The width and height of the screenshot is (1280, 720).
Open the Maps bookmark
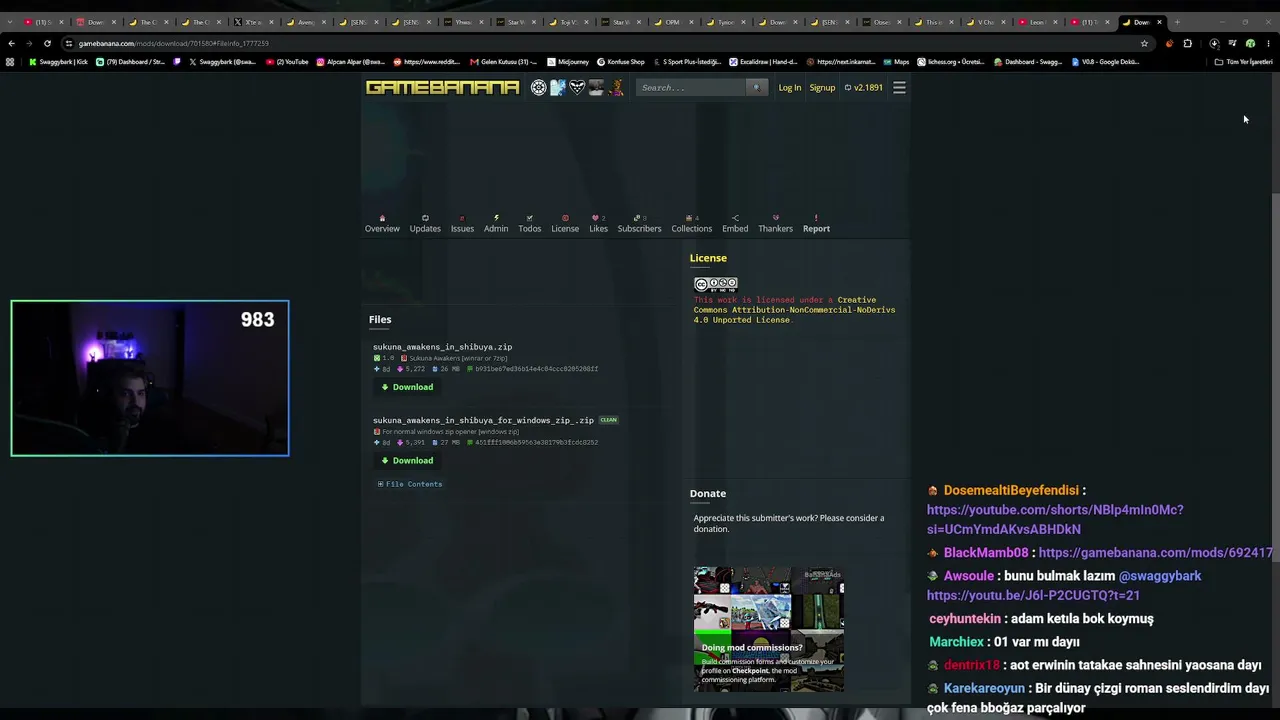[x=896, y=62]
